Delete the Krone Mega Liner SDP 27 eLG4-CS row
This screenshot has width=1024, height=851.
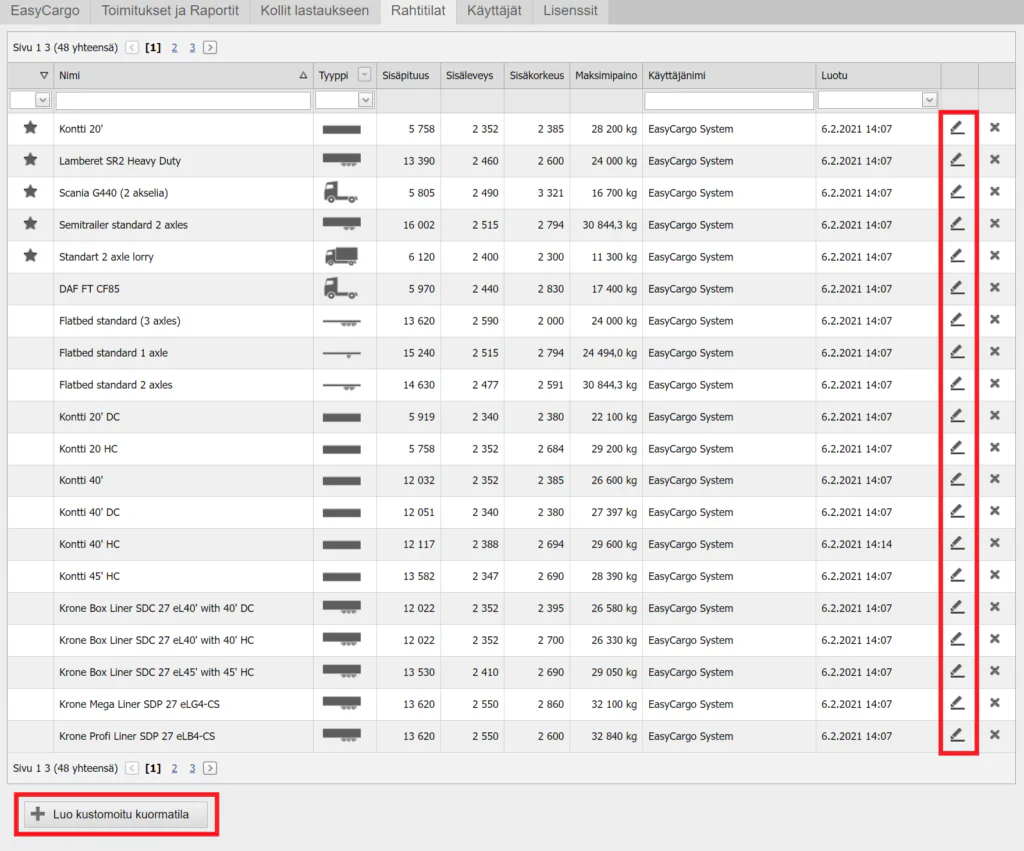pyautogui.click(x=994, y=704)
